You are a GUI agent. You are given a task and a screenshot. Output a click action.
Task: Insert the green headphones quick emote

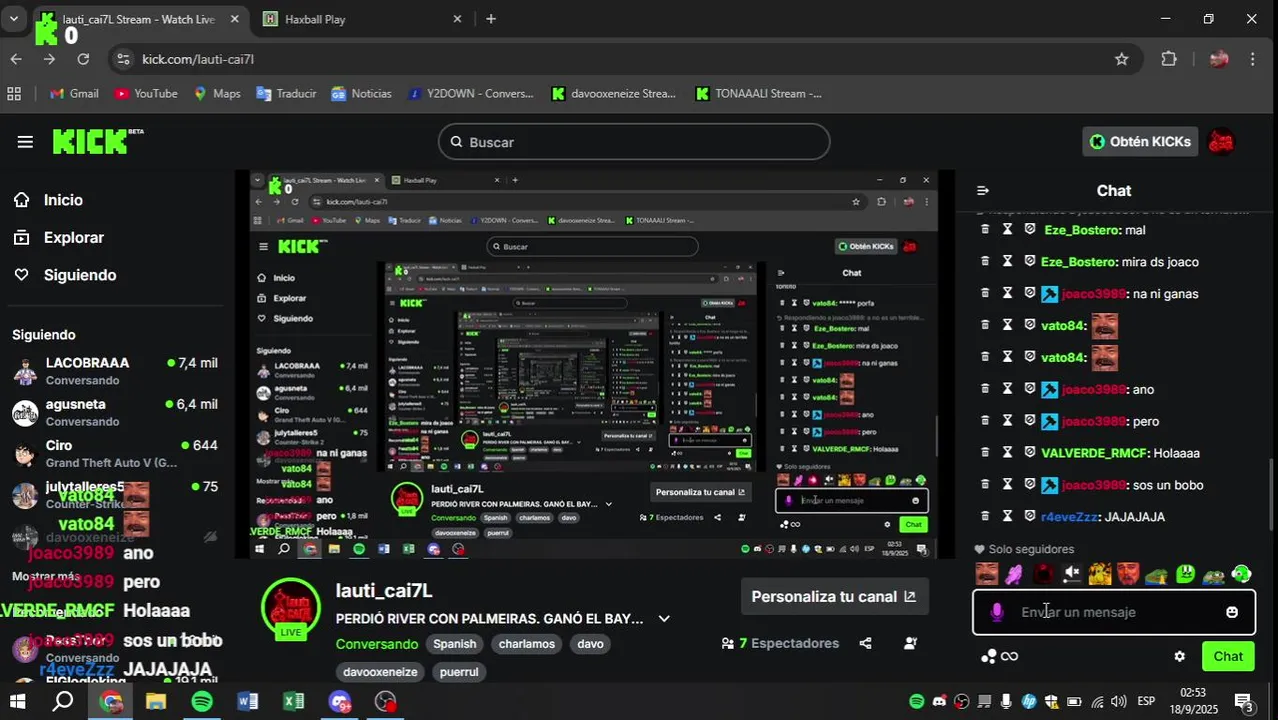click(x=1241, y=574)
